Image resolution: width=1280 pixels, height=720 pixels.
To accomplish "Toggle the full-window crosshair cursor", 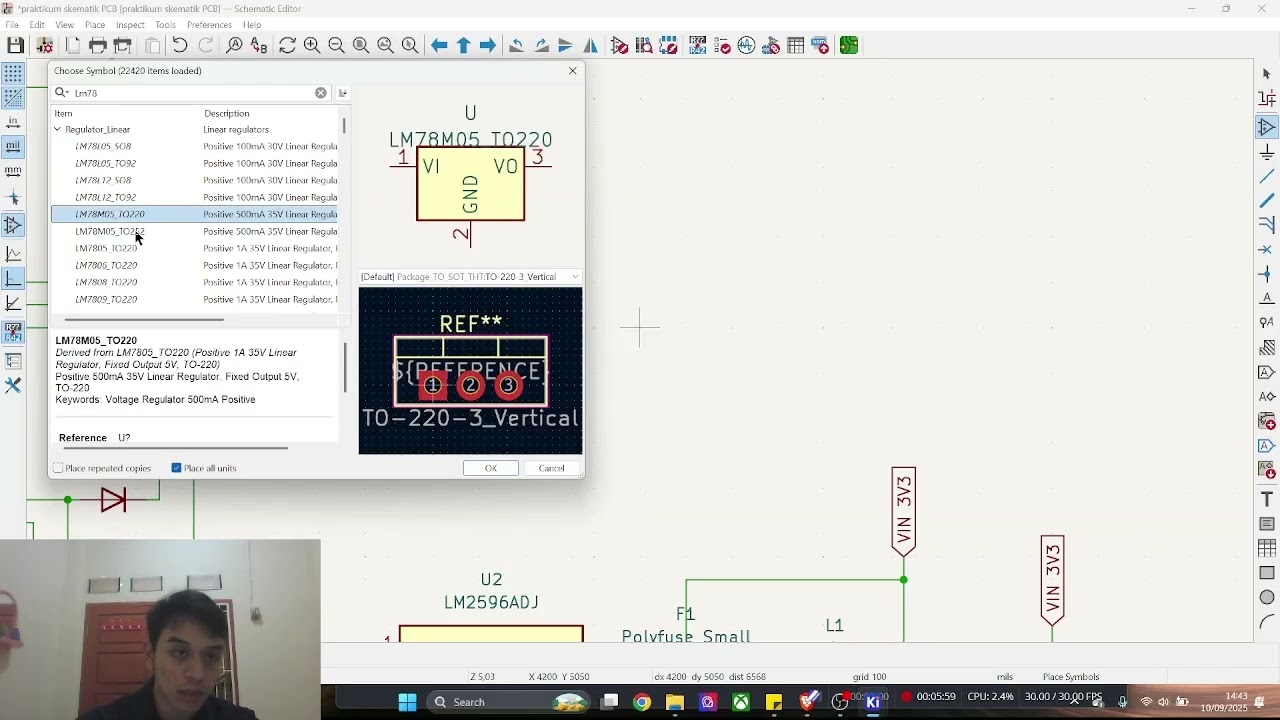I will click(13, 198).
